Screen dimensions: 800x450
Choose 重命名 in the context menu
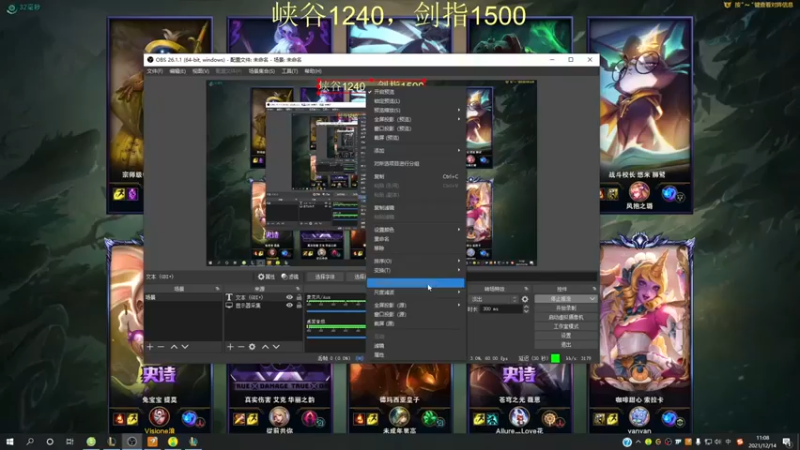point(415,239)
